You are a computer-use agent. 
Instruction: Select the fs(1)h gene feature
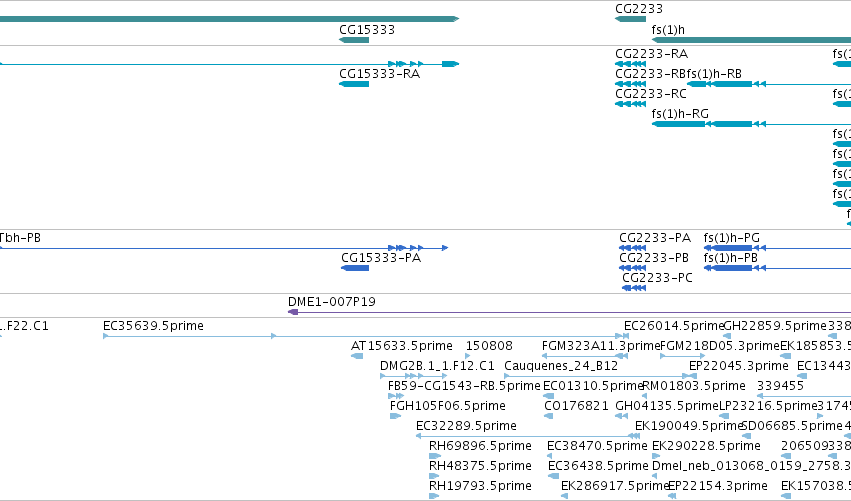751,40
